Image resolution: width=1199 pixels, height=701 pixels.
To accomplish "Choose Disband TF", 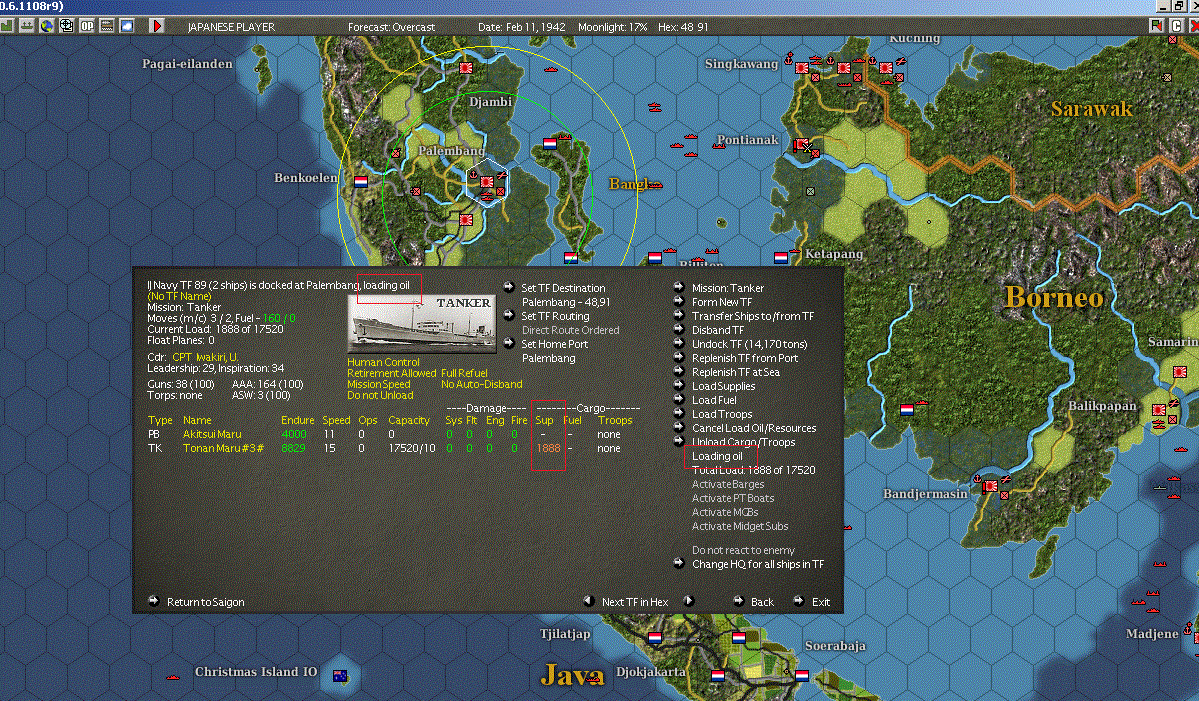I will 718,330.
